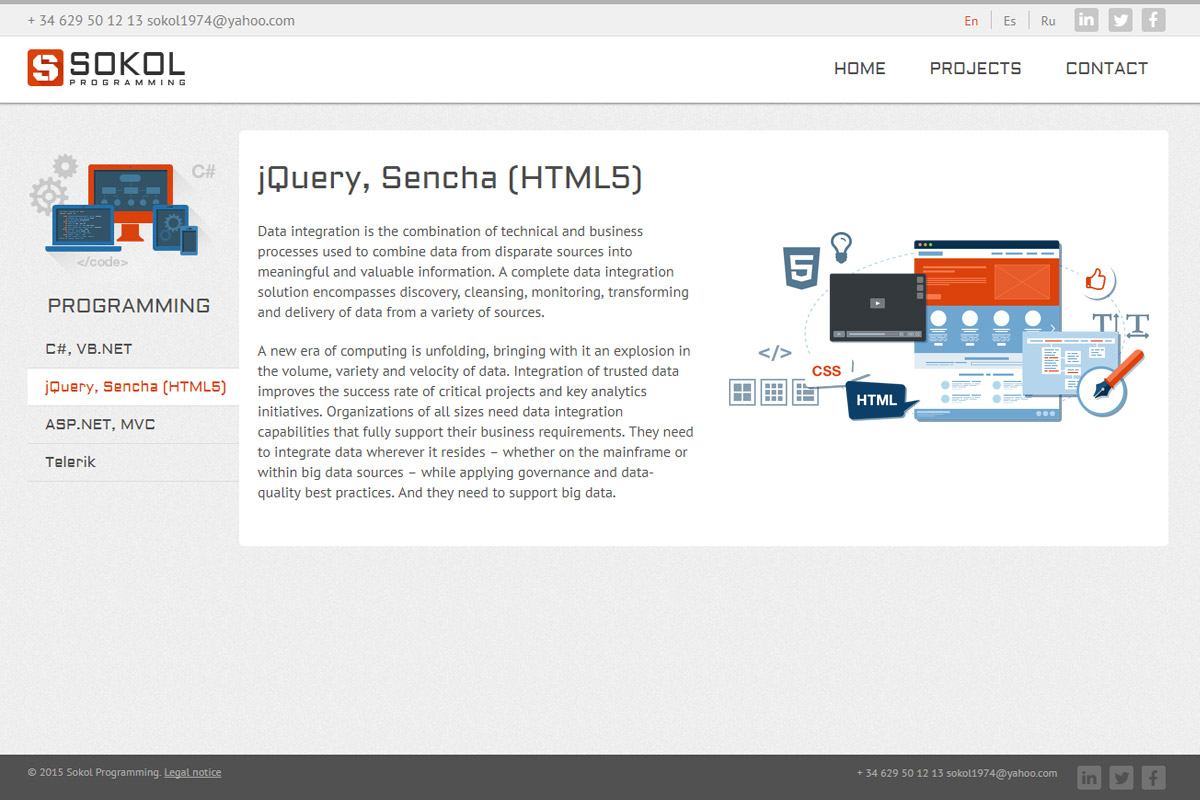Switch language to Spanish (Es)

[x=1010, y=21]
